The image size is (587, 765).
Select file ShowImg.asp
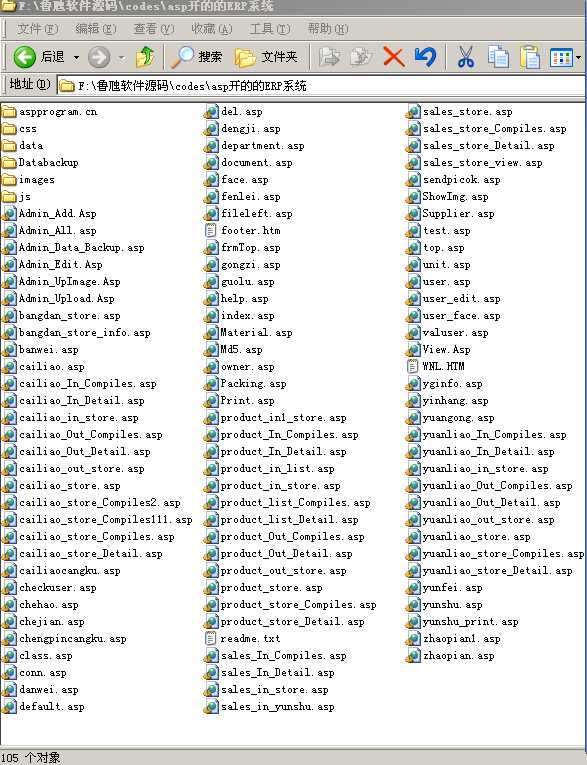(x=447, y=197)
